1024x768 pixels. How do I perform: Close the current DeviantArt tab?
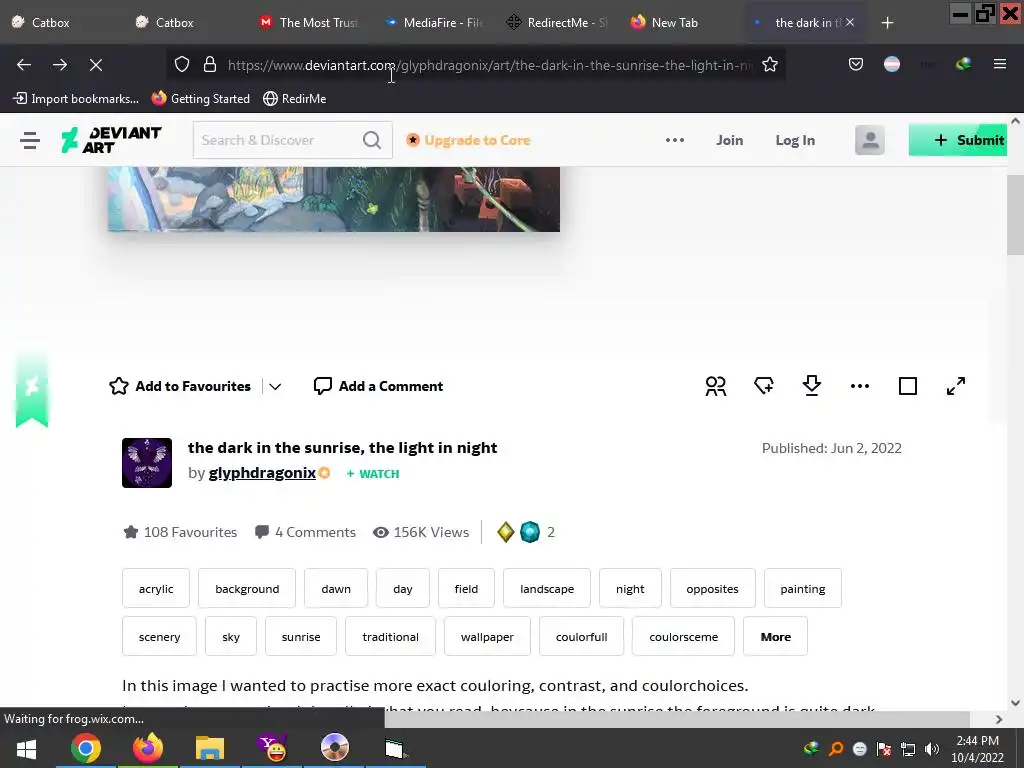850,23
